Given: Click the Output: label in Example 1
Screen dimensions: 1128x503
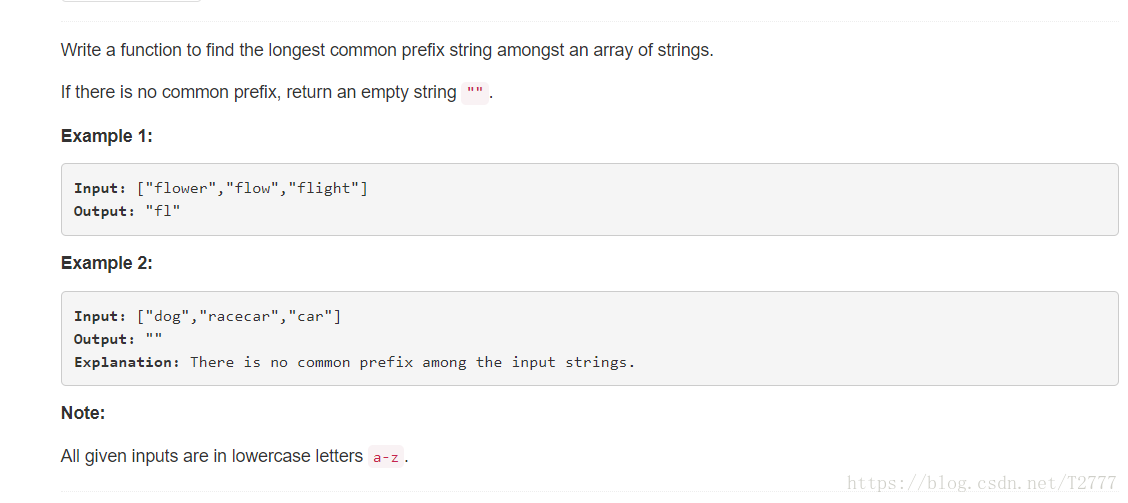Looking at the screenshot, I should coord(104,212).
